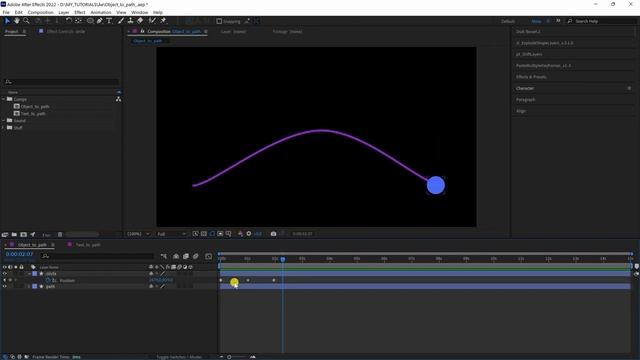The image size is (640, 360).
Task: Open the Window menu
Action: pos(139,13)
